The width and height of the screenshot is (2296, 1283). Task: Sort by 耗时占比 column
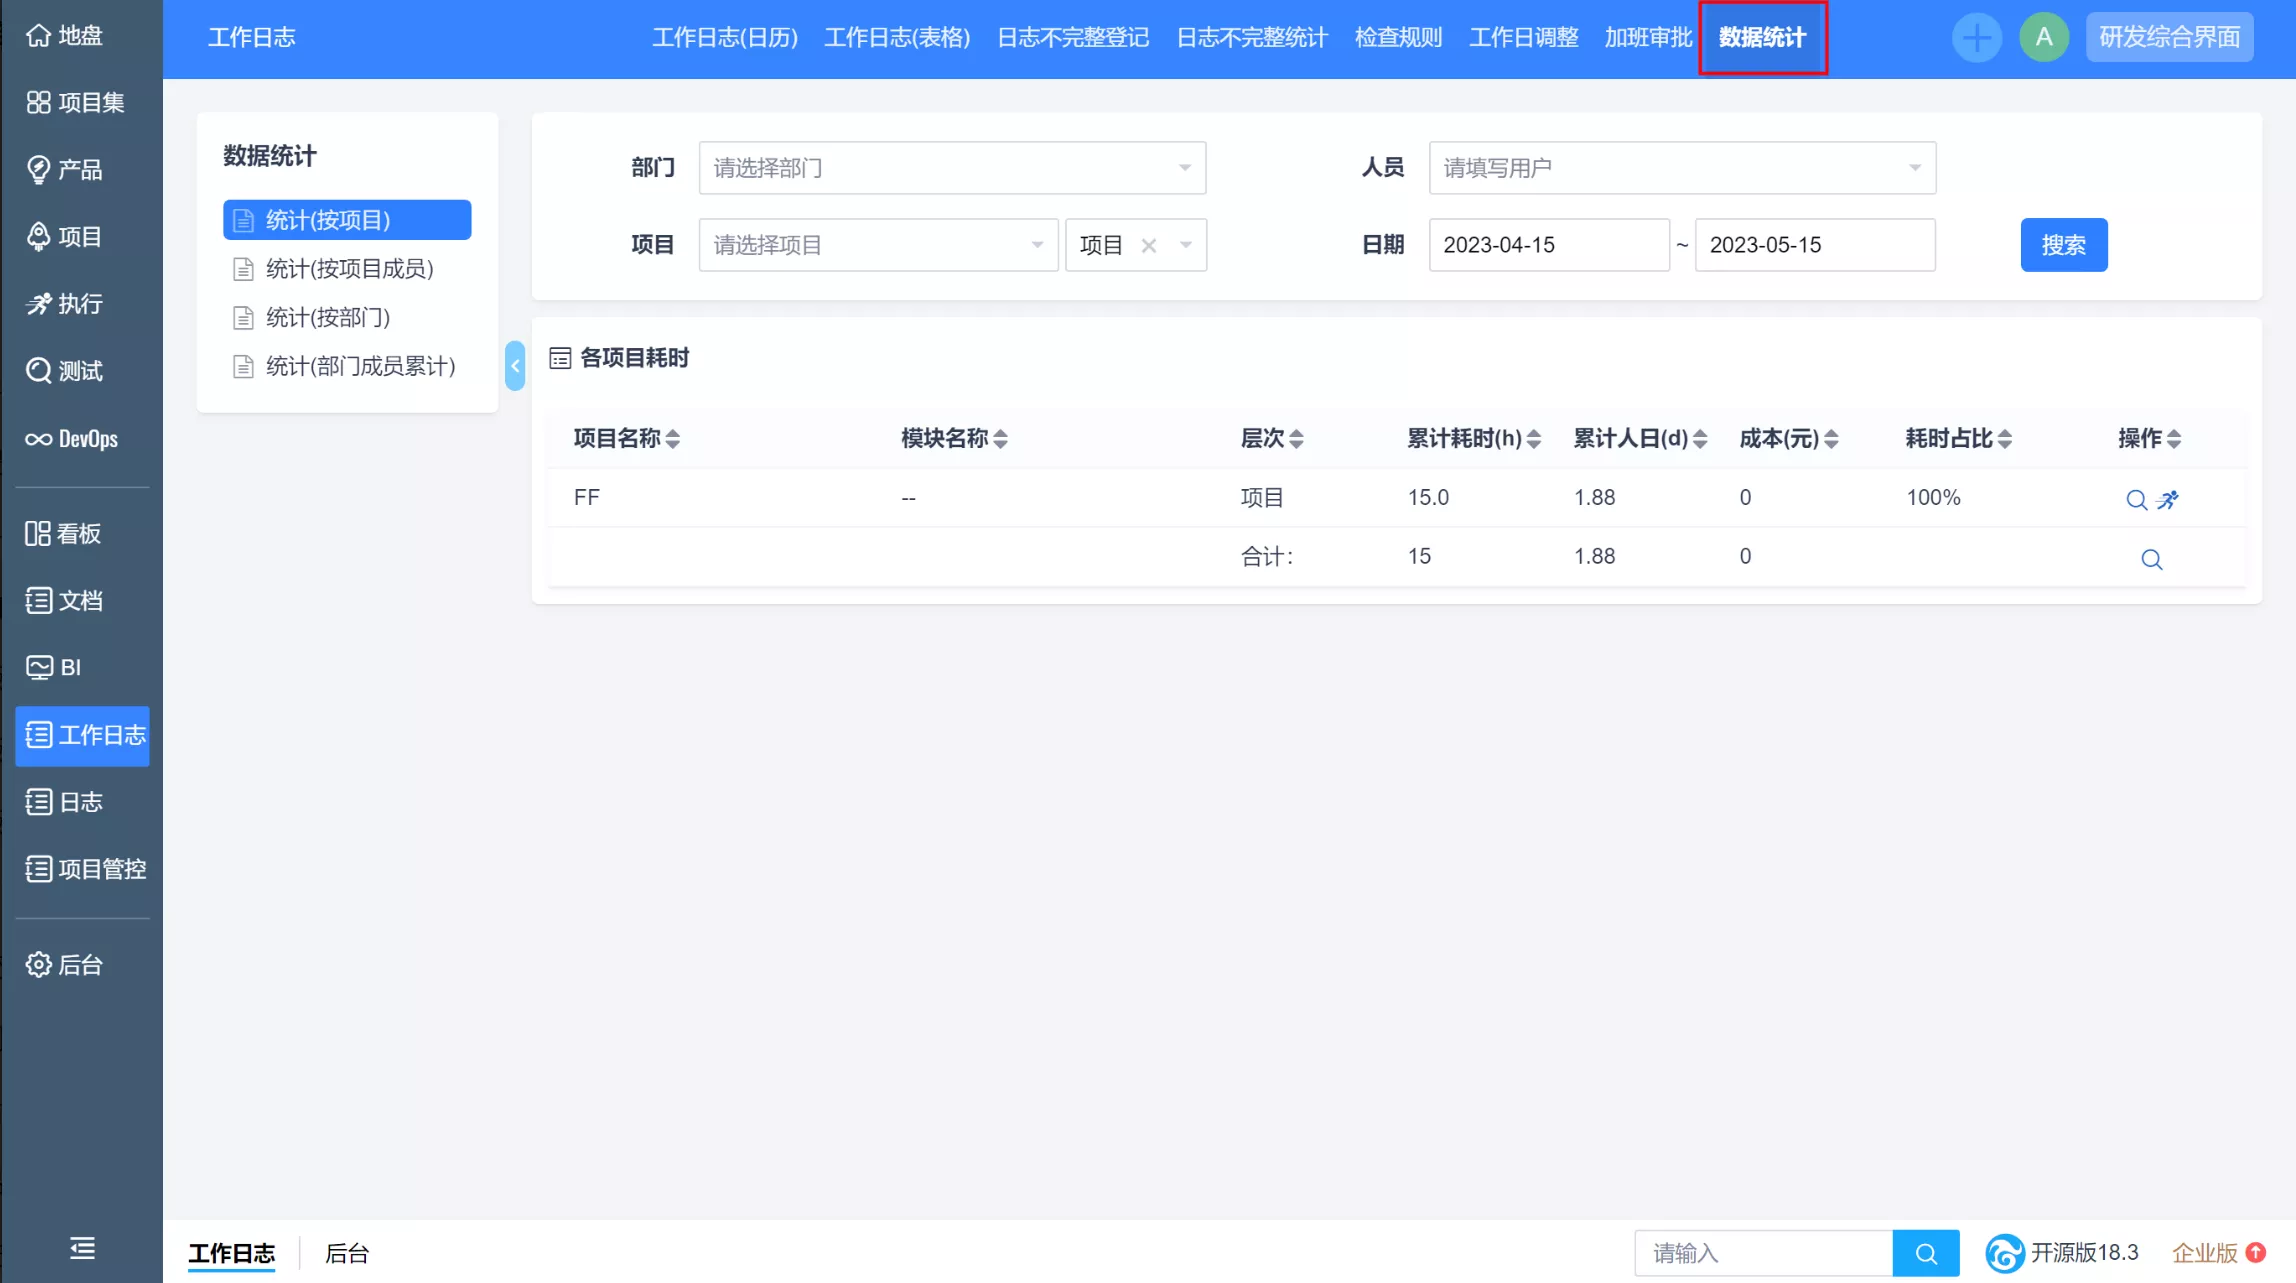click(x=1959, y=438)
